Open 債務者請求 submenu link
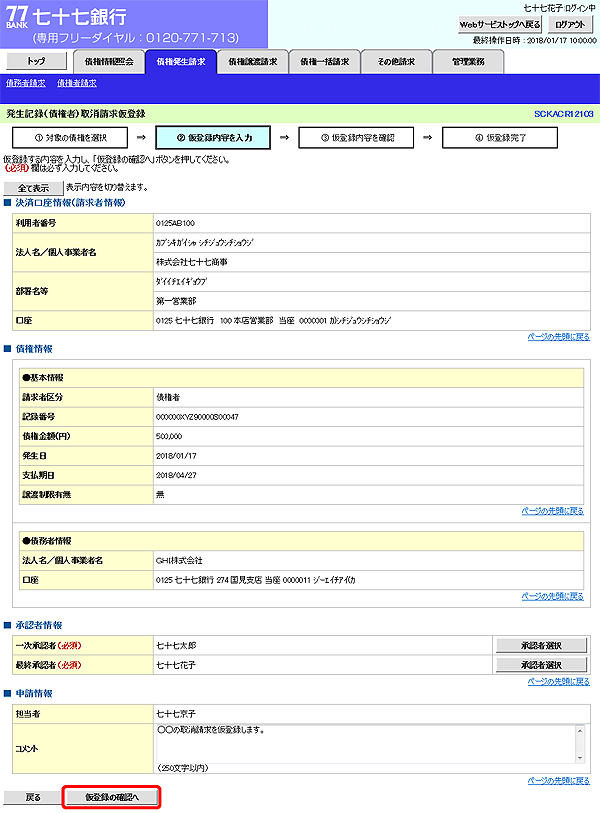This screenshot has height=813, width=600. pos(25,83)
